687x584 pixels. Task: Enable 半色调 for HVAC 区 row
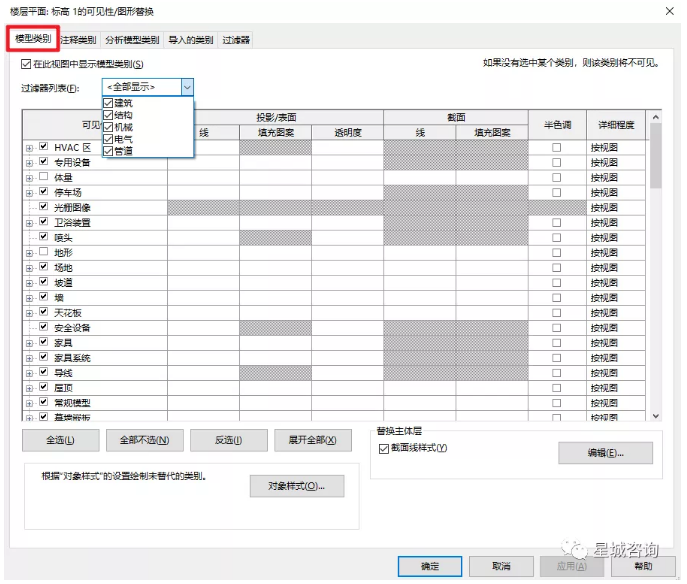point(556,148)
